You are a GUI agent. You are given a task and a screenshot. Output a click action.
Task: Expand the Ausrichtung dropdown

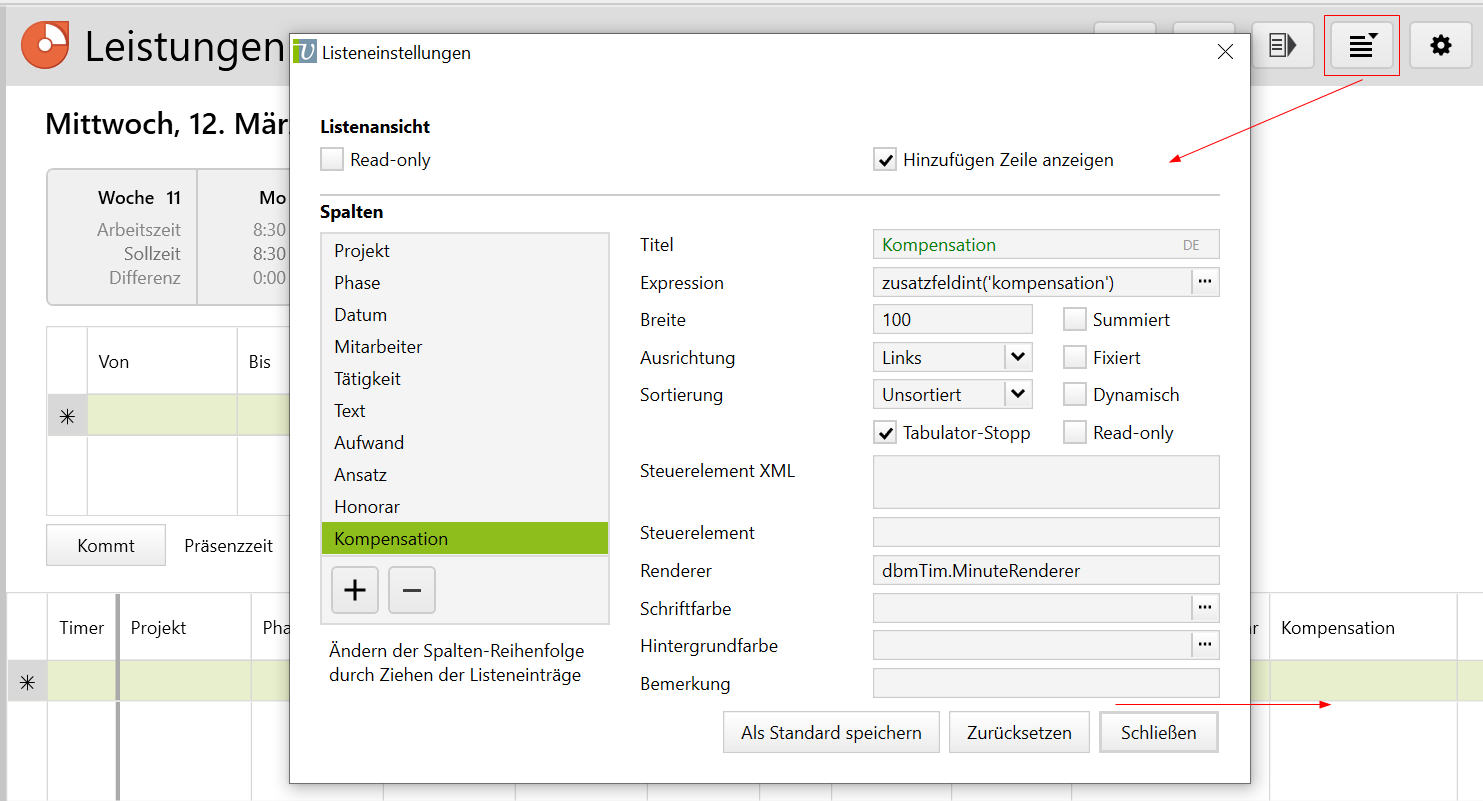[x=1017, y=357]
